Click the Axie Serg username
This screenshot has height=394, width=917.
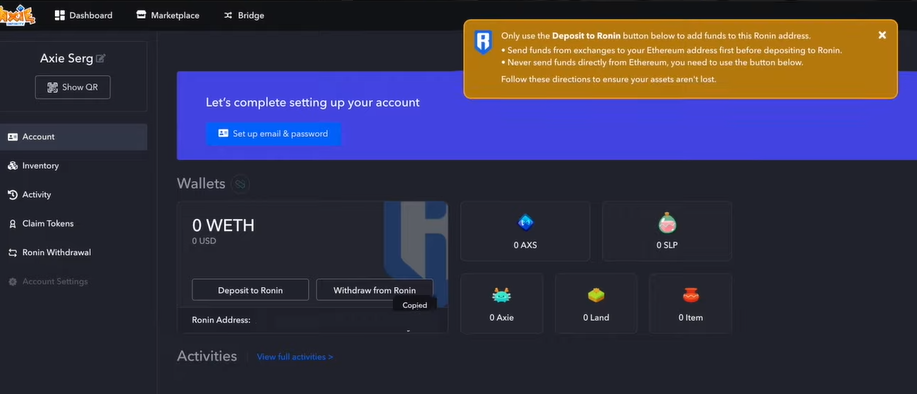(x=66, y=58)
